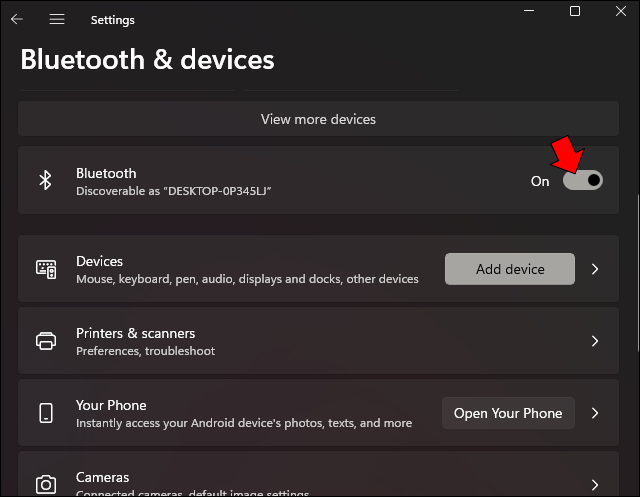The height and width of the screenshot is (497, 640).
Task: Click 'Preferences, troubleshoot' description
Action: pos(145,351)
